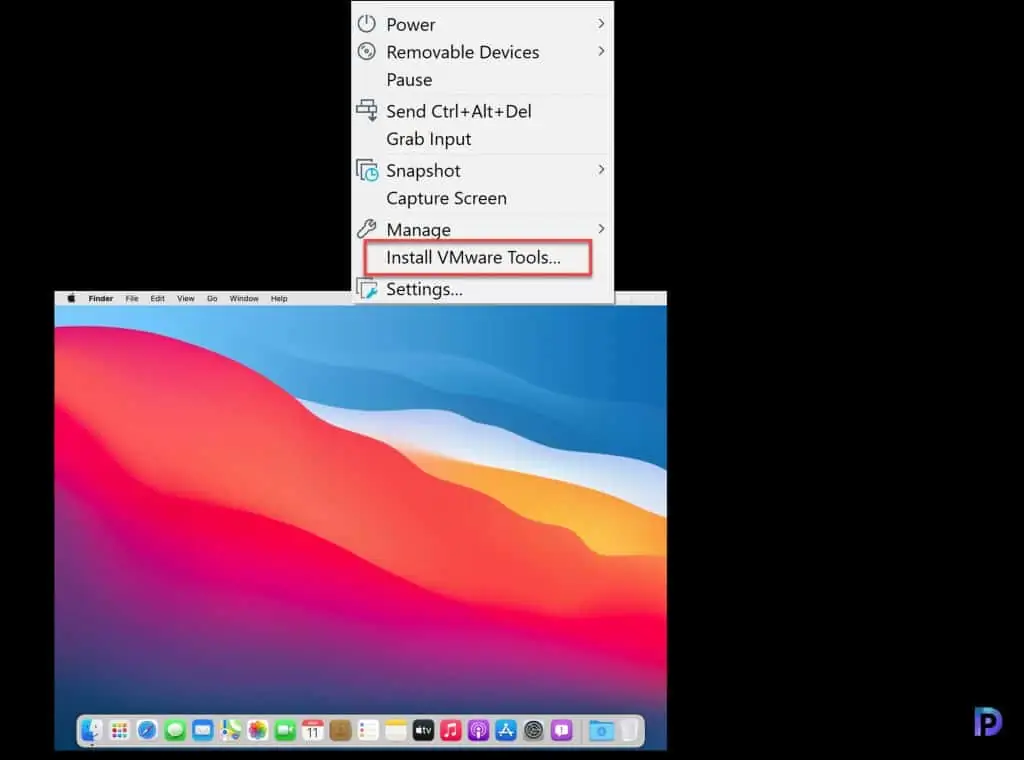Open Photos app in Dock
The image size is (1024, 760).
click(257, 731)
